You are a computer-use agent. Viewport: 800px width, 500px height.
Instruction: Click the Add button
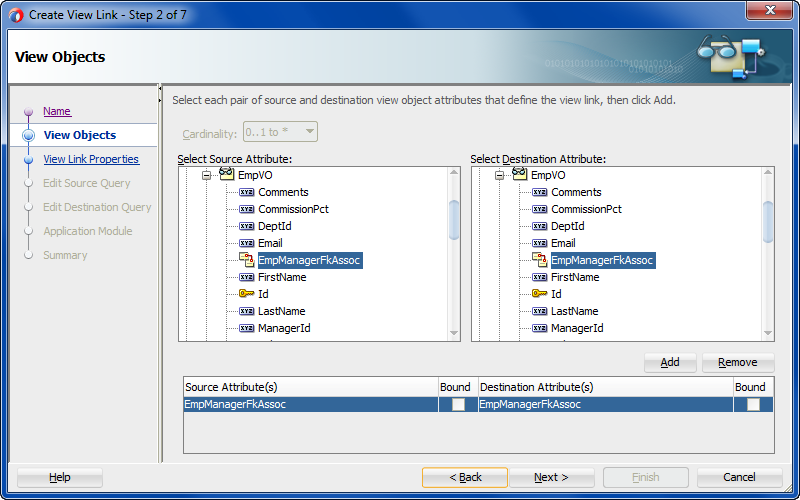[670, 362]
